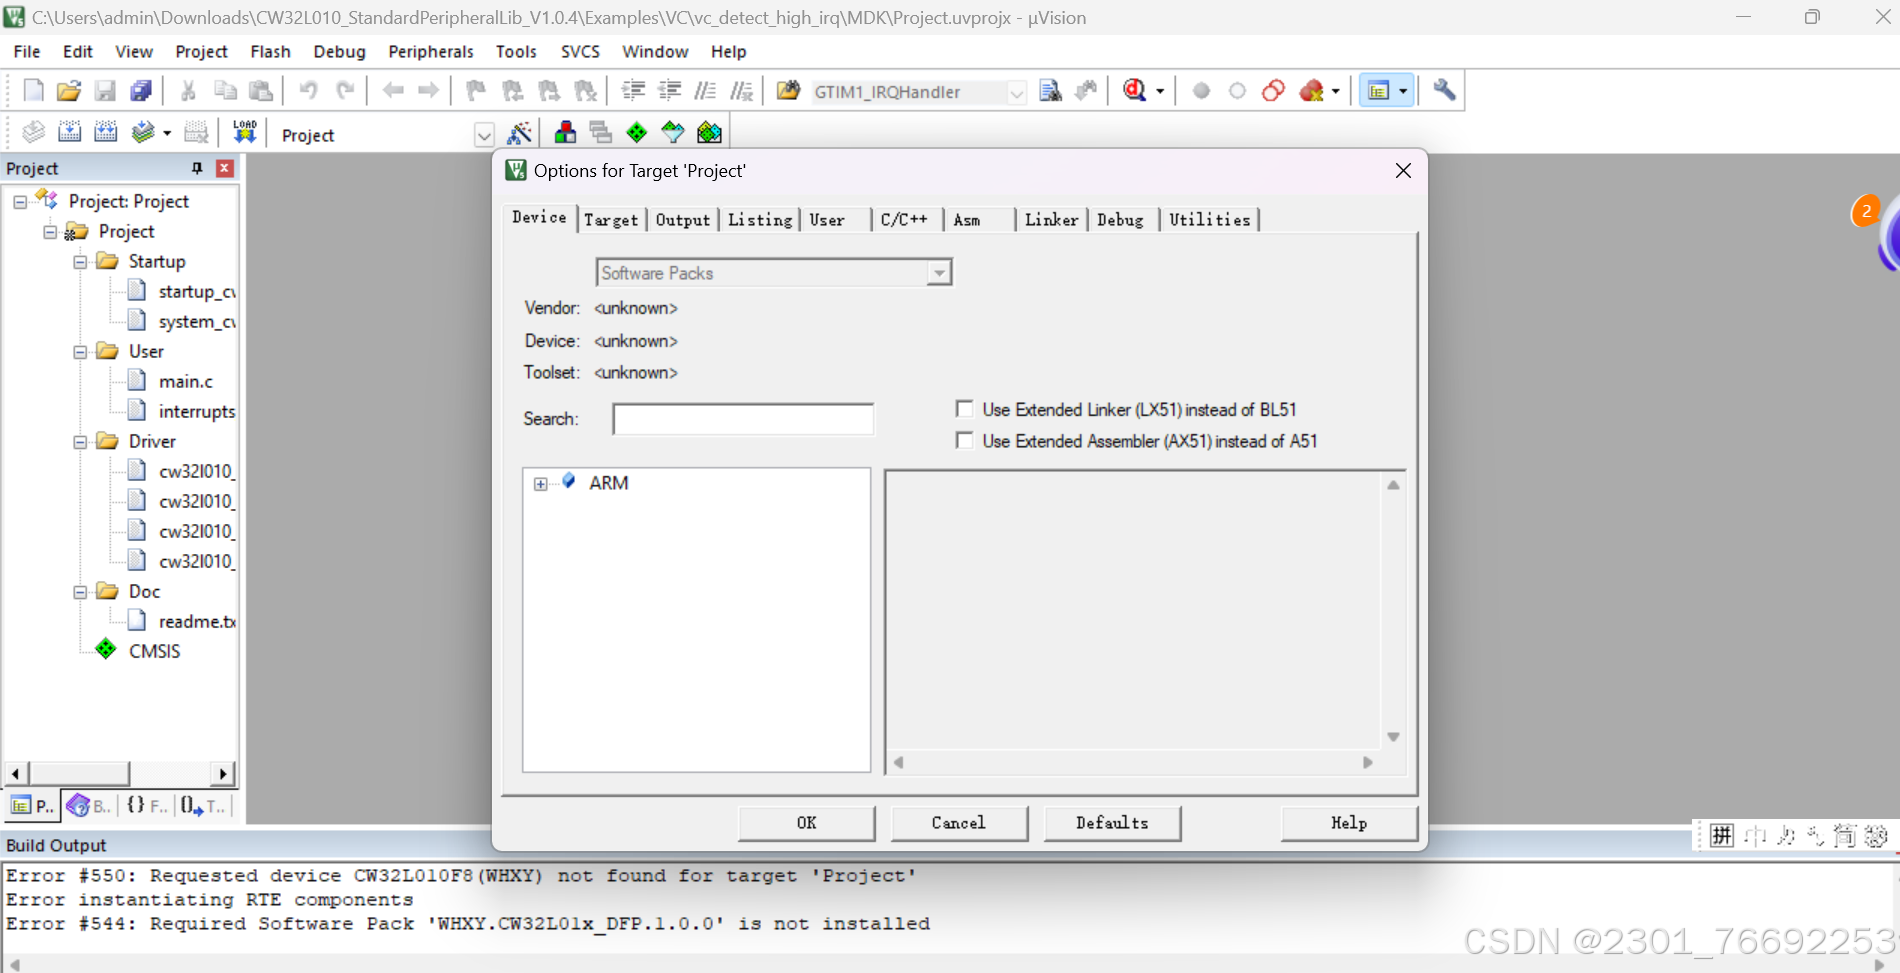Select the CMSIS item in project tree
The image size is (1900, 973).
tap(154, 651)
